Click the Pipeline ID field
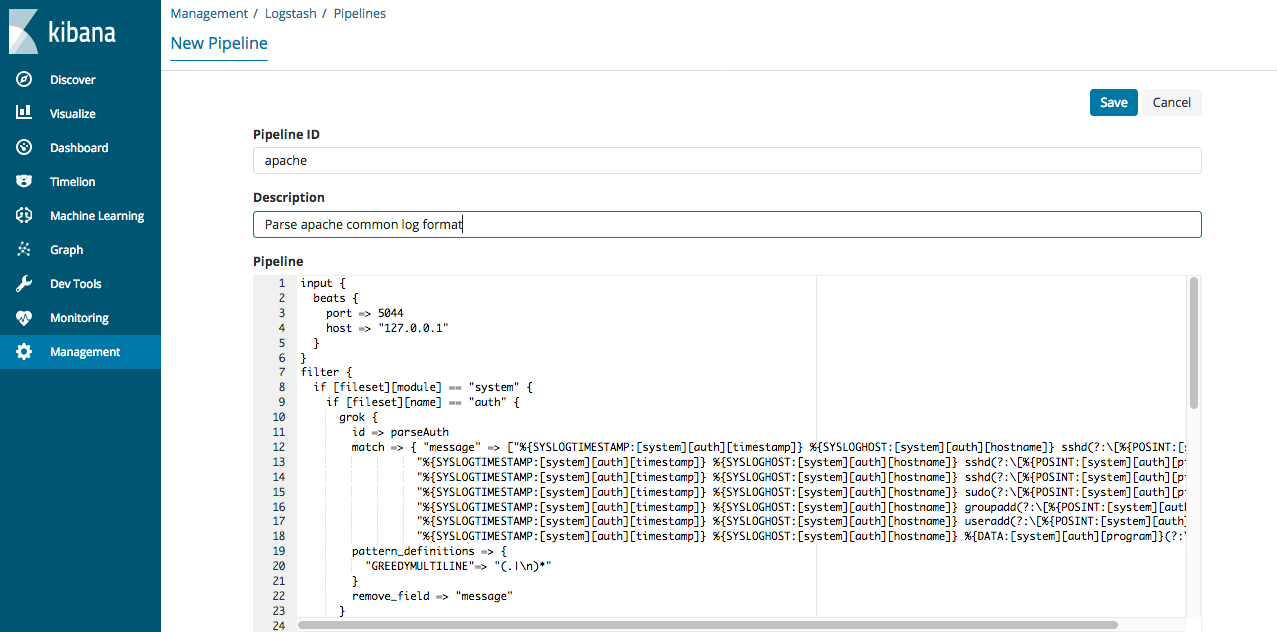Viewport: 1277px width, 632px height. coord(726,160)
